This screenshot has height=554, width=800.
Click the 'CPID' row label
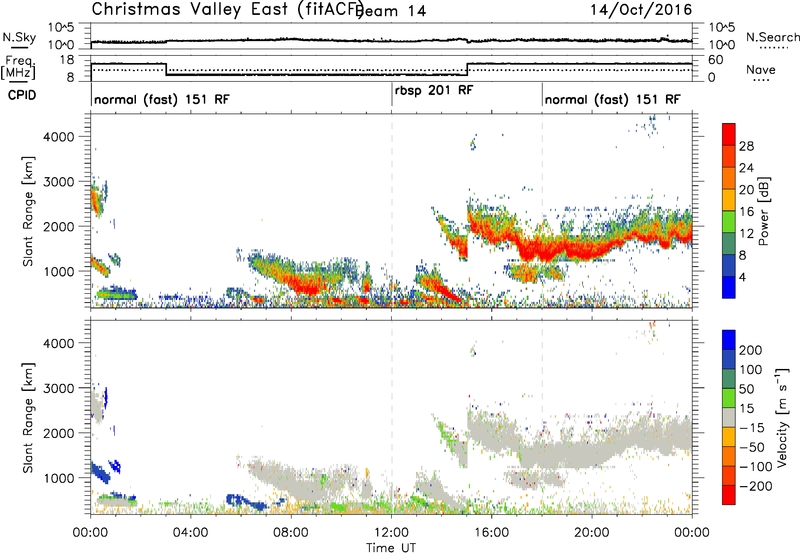[21, 95]
